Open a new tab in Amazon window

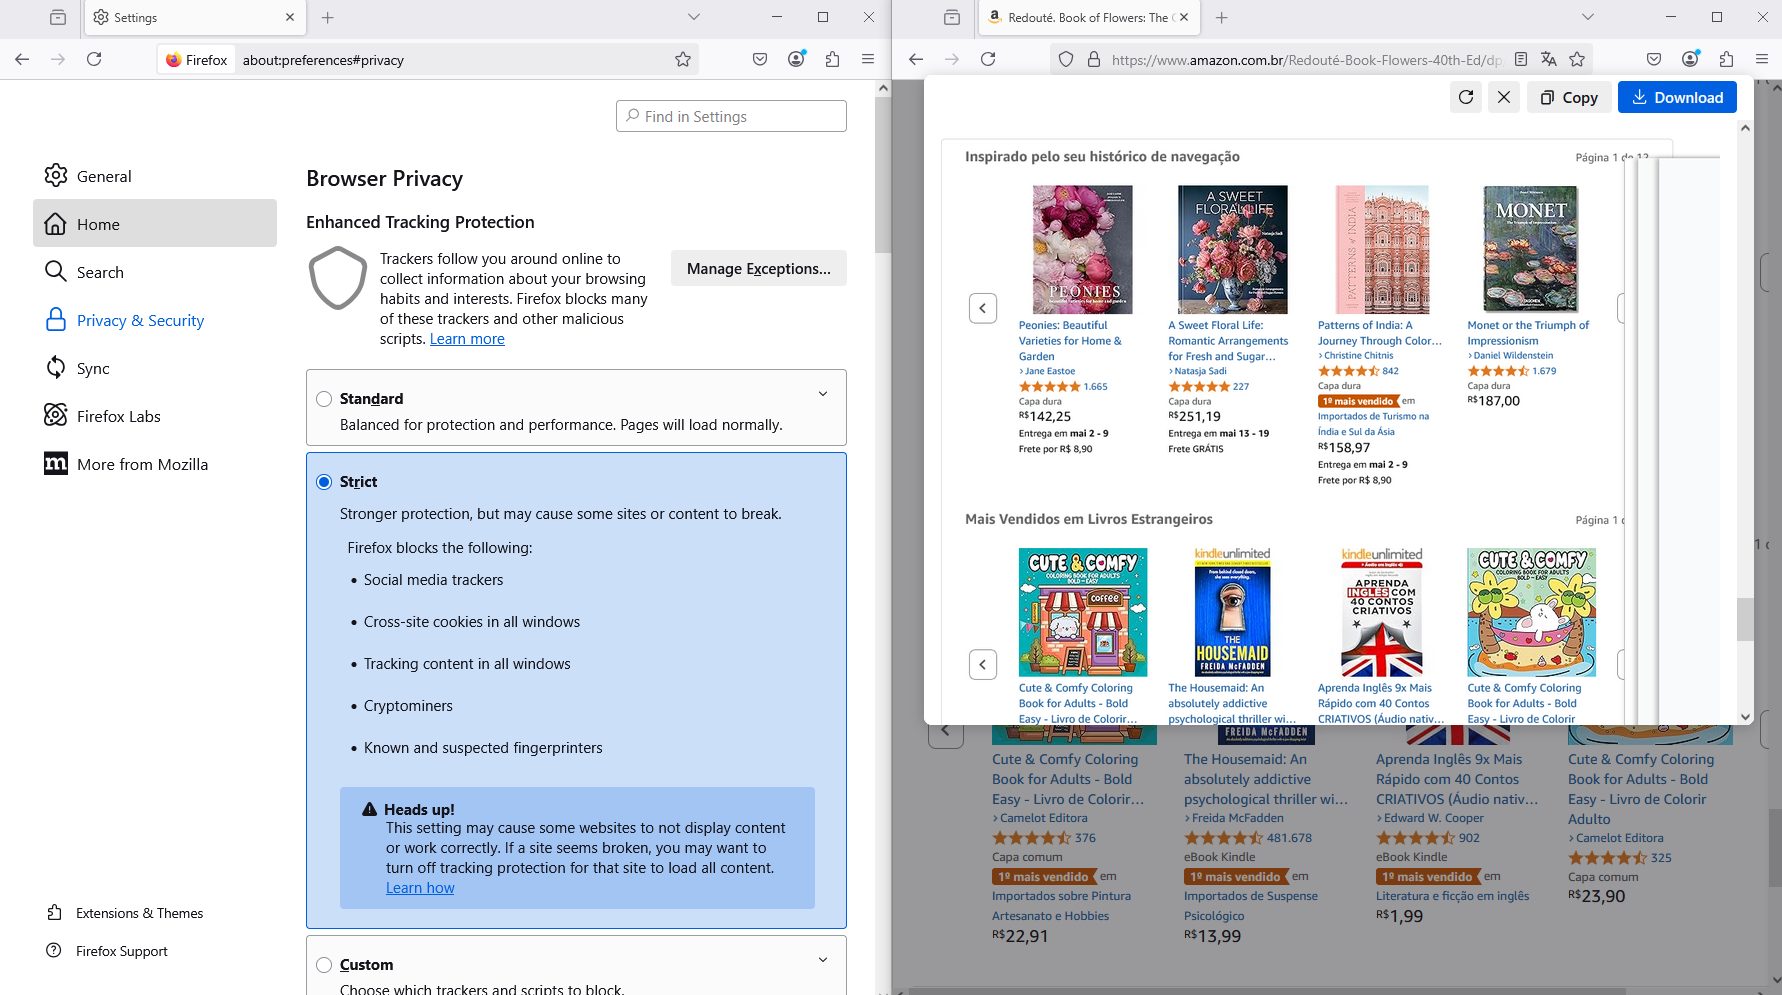1221,17
